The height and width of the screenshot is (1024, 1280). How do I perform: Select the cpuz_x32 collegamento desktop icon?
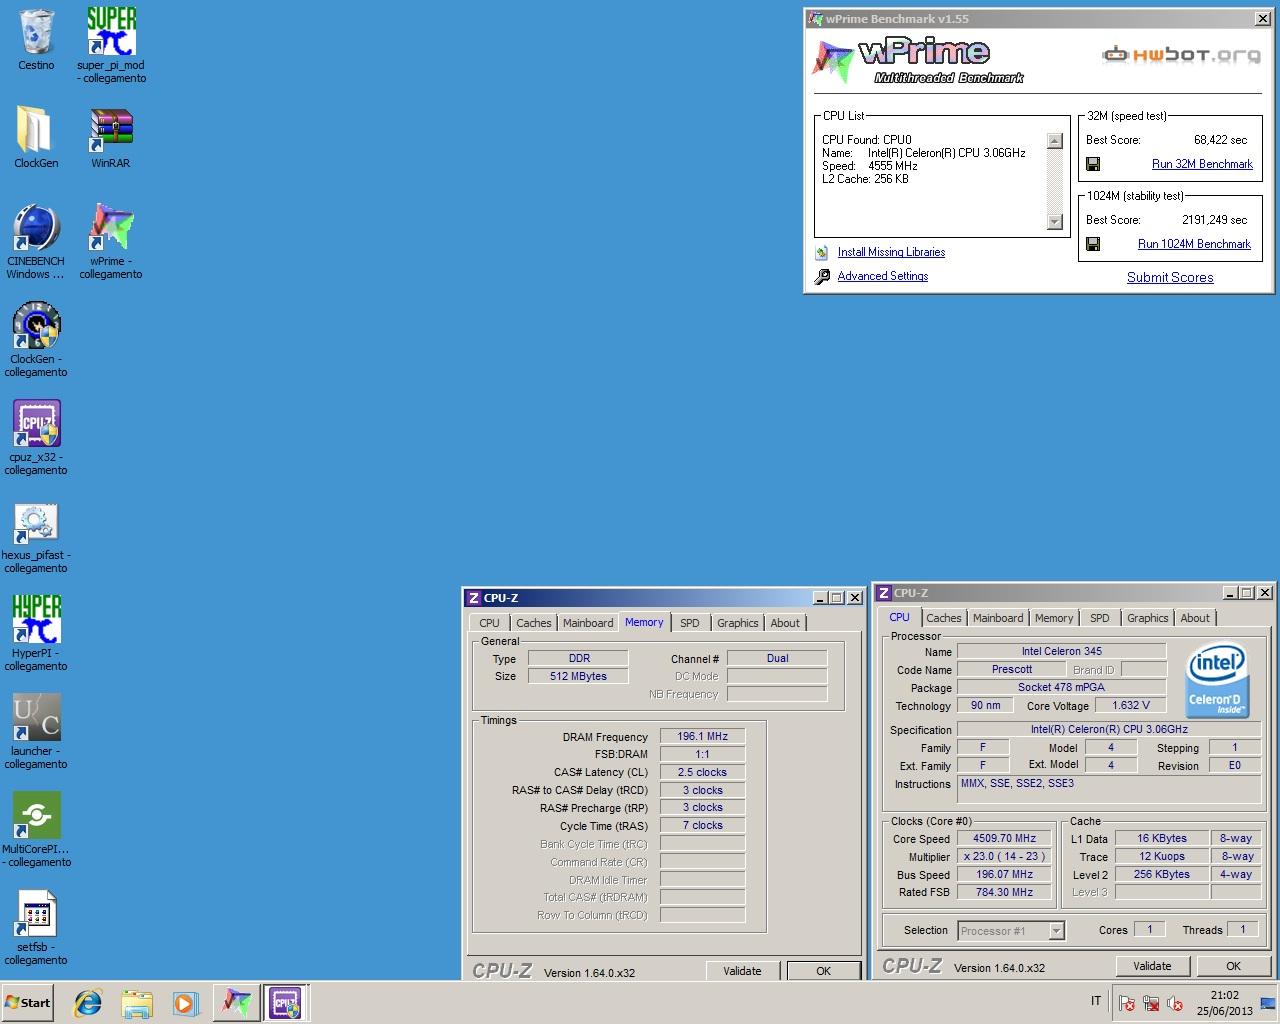[36, 437]
